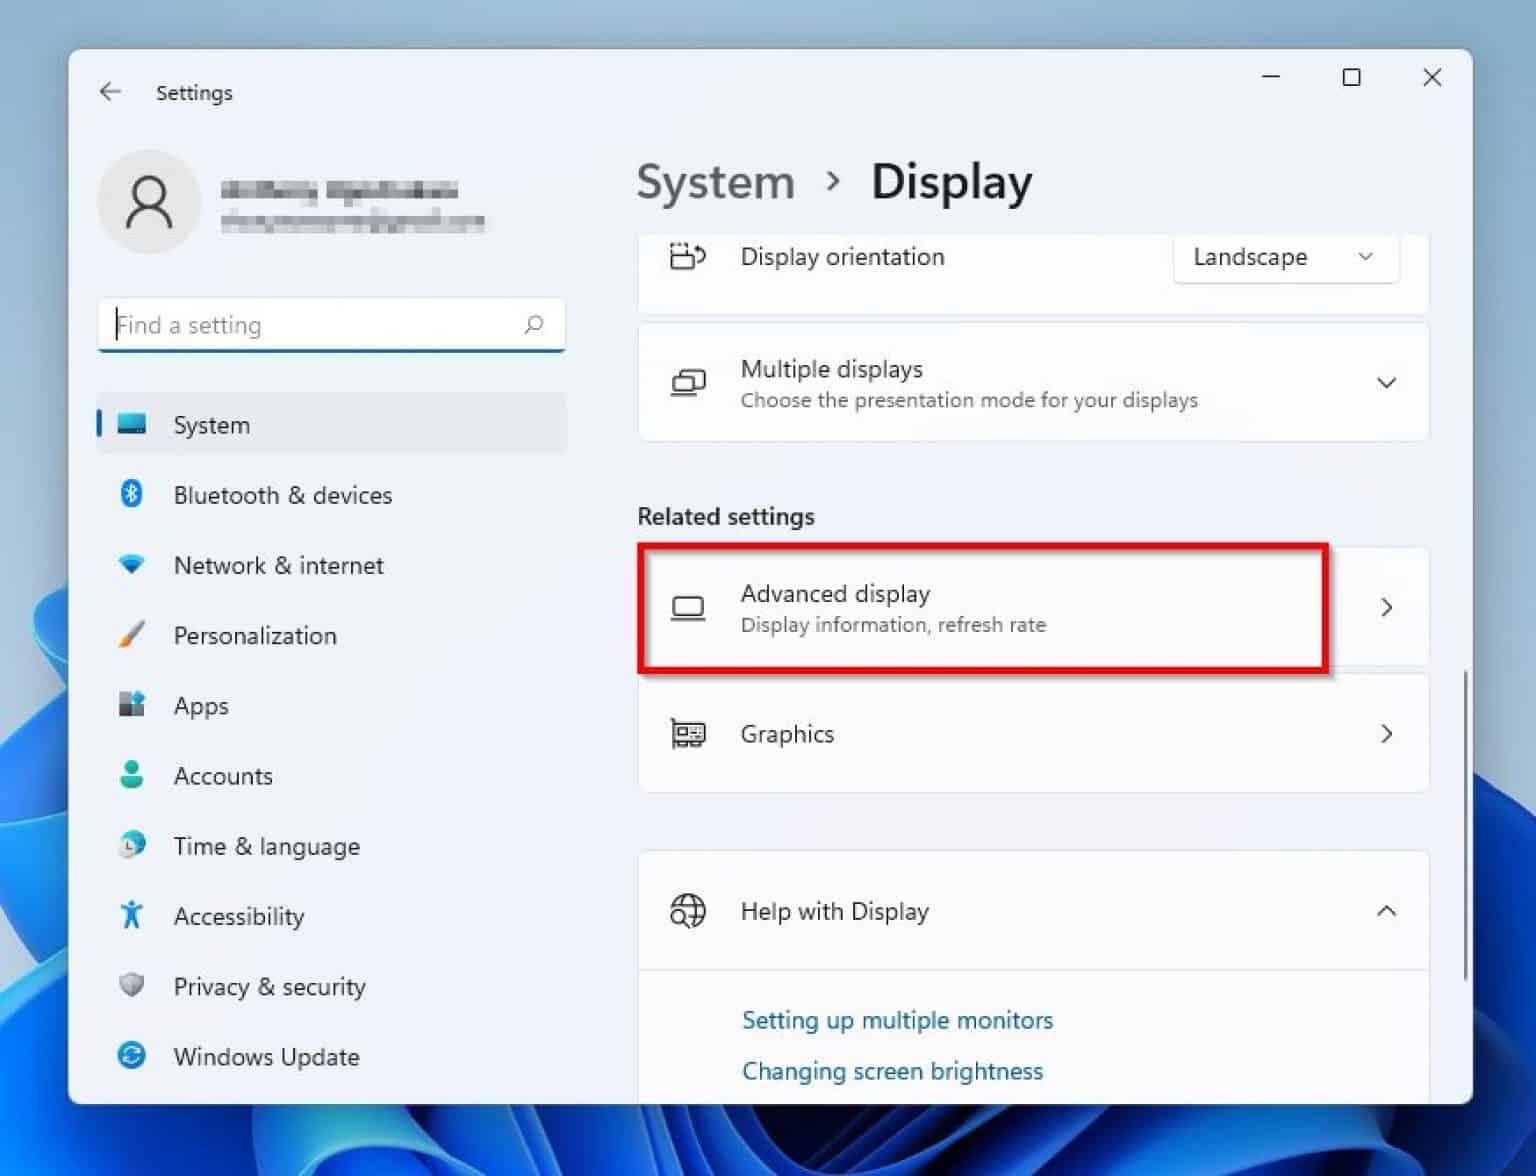Open Bluetooth & devices settings

click(x=331, y=494)
